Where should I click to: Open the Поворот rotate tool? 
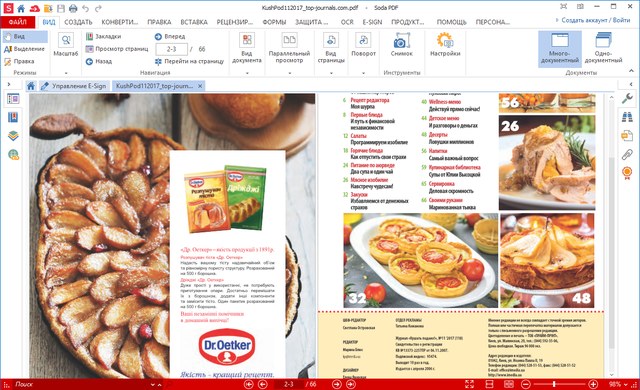click(x=363, y=45)
